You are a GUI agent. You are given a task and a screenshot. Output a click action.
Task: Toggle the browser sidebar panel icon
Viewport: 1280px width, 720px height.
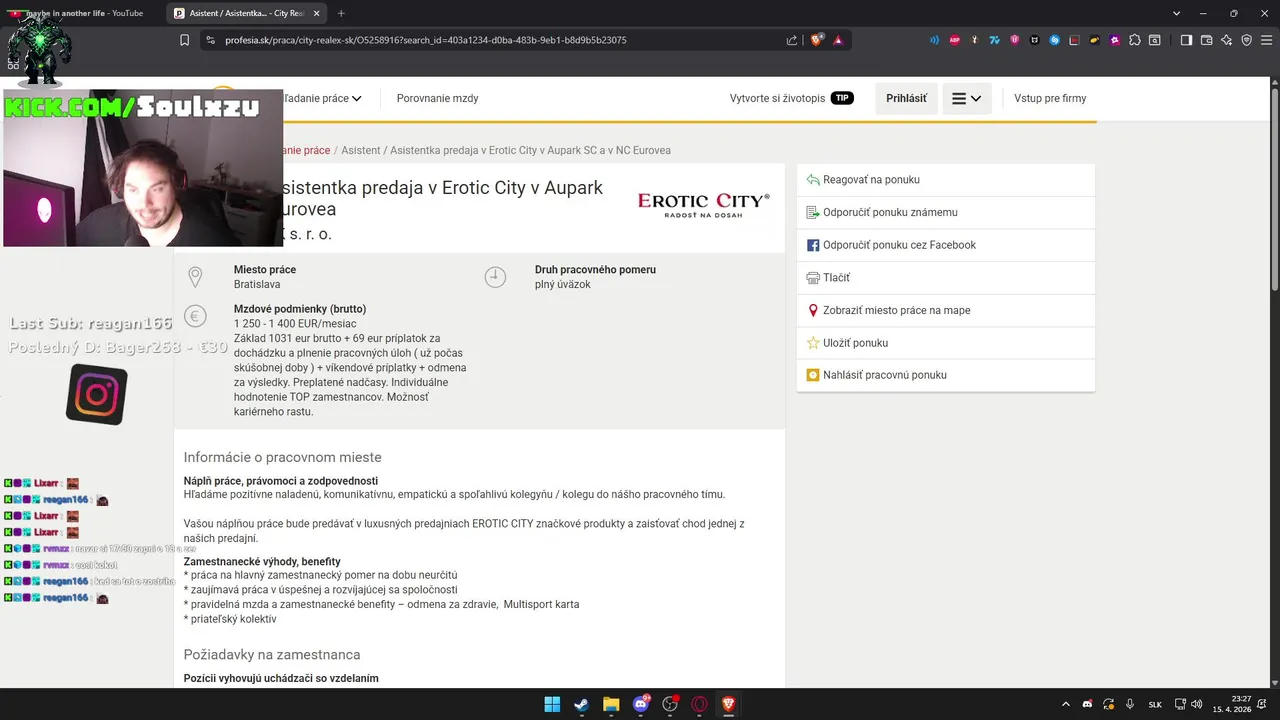coord(1186,40)
